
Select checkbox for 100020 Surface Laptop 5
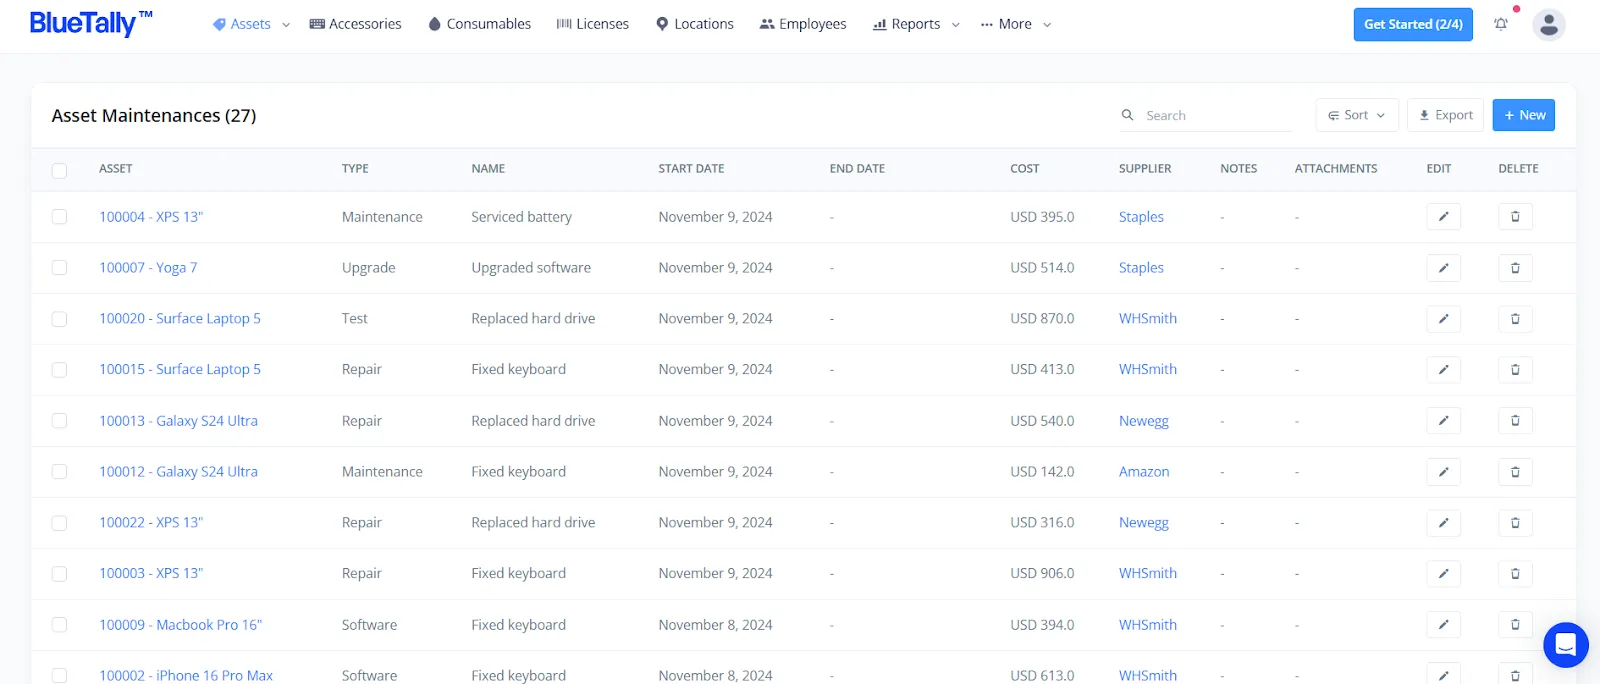(60, 319)
